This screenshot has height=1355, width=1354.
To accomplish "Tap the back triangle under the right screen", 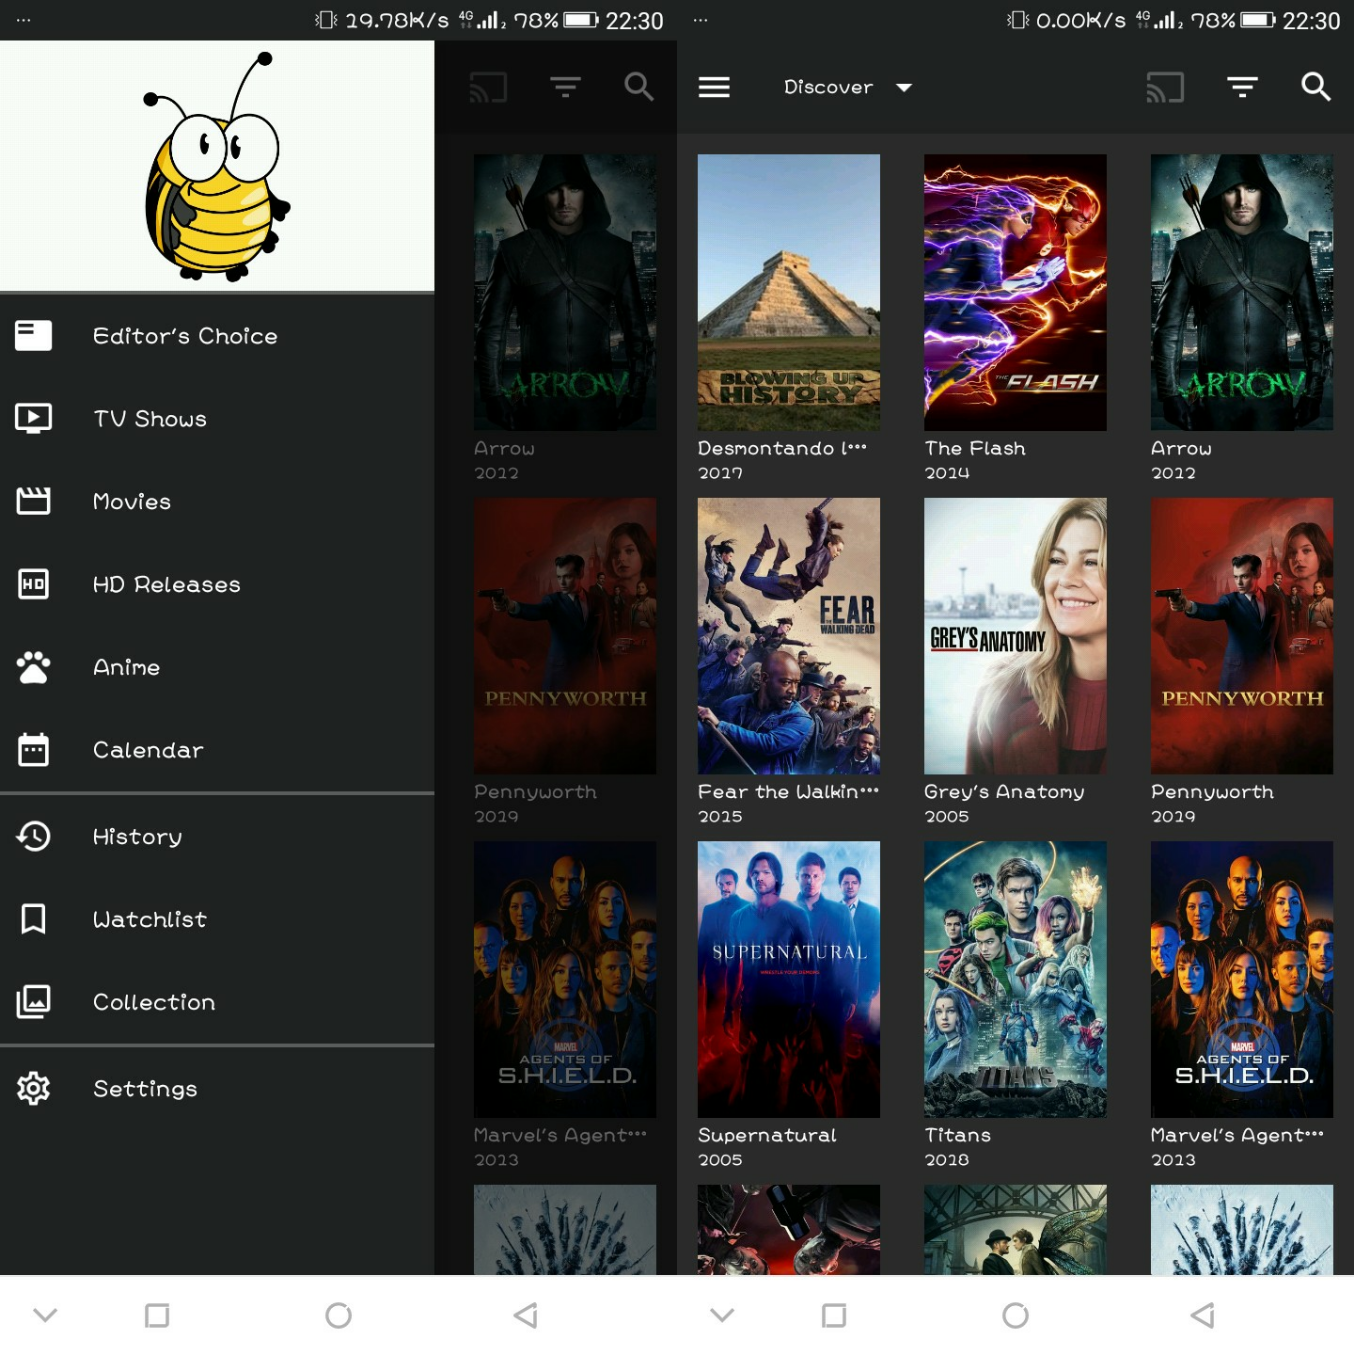I will [x=1203, y=1315].
